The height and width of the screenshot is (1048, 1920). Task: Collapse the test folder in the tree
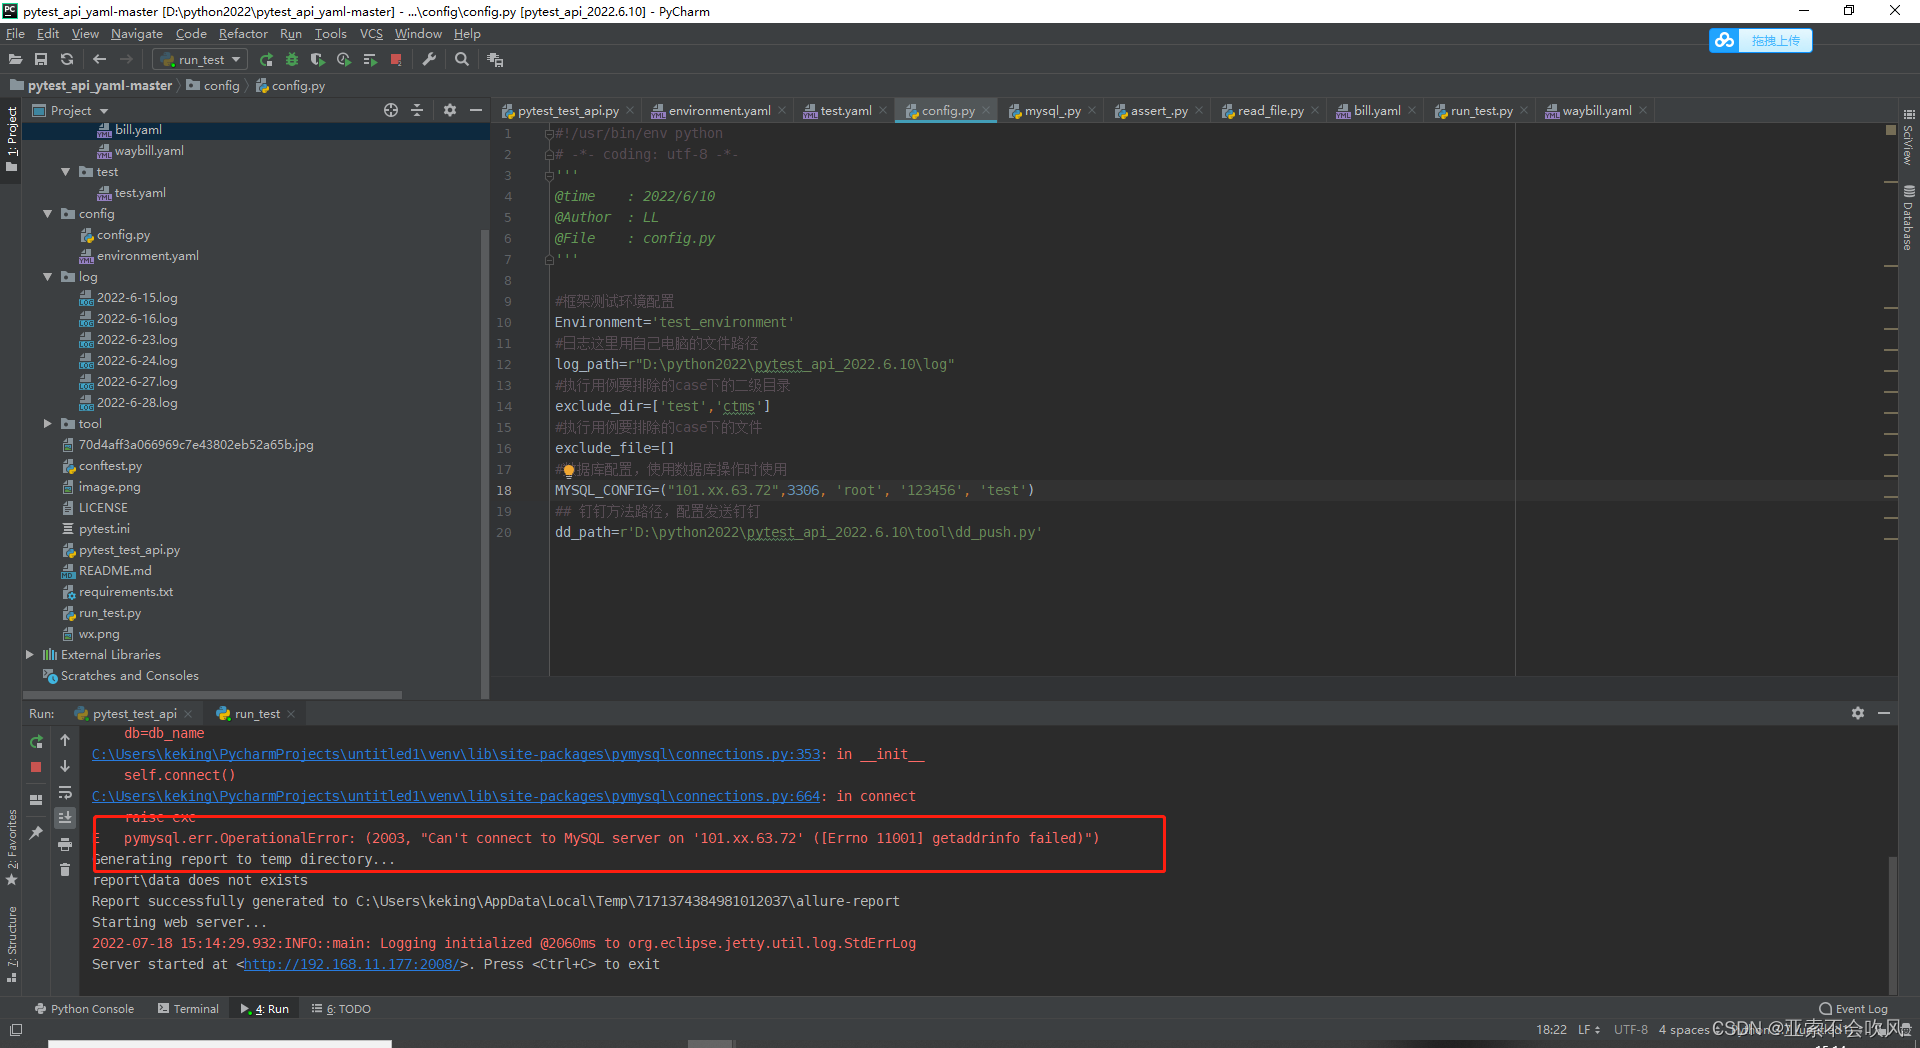pyautogui.click(x=65, y=172)
